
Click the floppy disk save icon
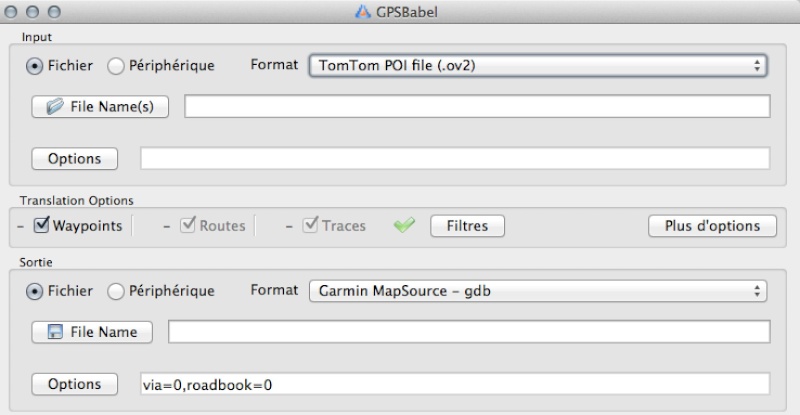click(x=55, y=332)
